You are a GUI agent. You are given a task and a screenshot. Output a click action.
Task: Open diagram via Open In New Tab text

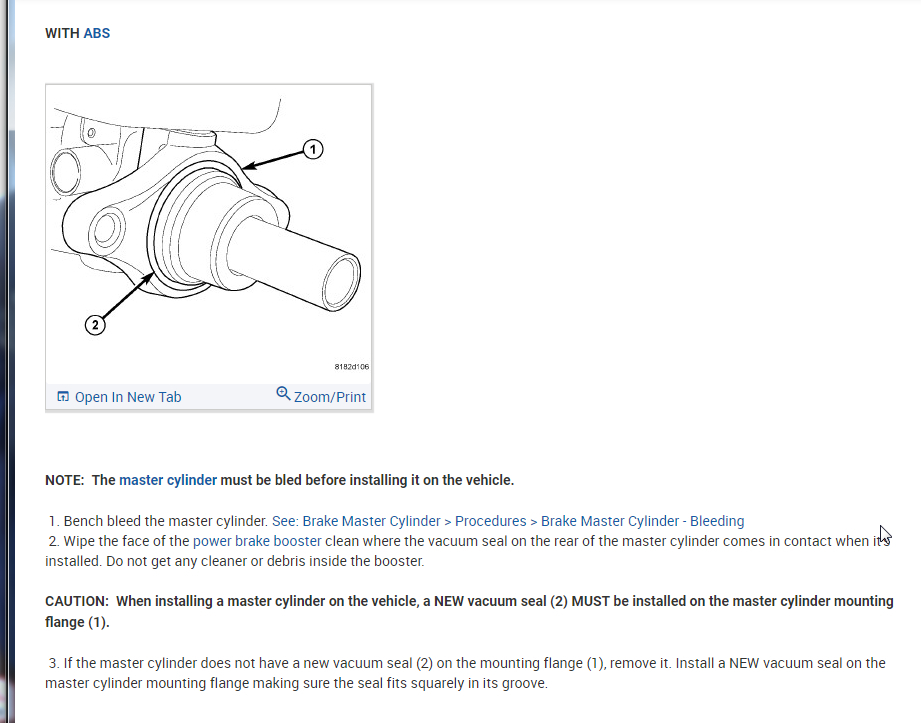pos(128,397)
